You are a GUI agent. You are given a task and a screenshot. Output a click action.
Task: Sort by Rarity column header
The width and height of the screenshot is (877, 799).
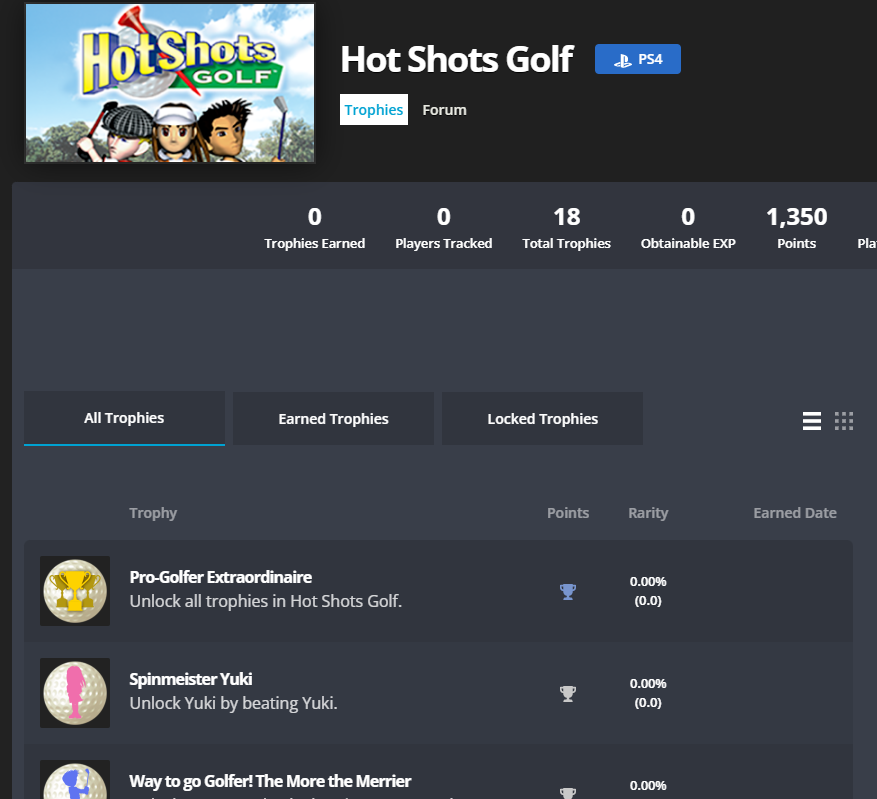pos(648,513)
